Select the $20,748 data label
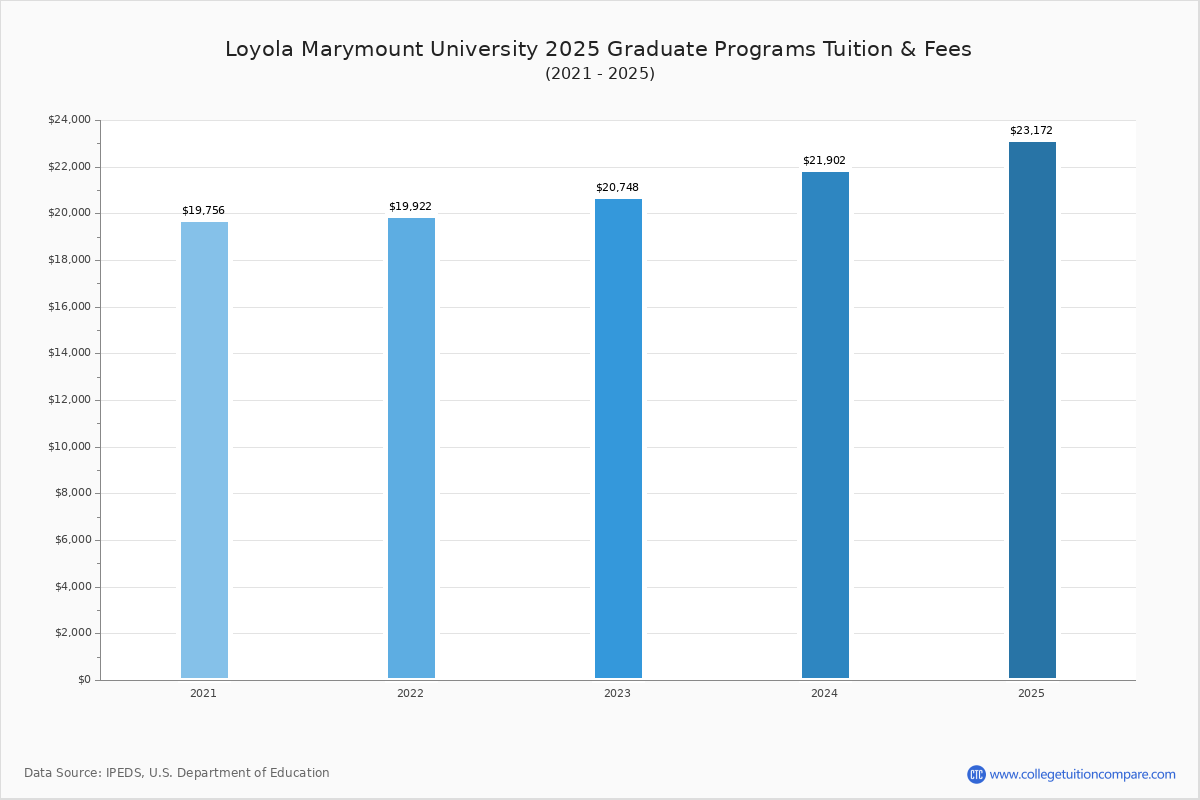 (x=617, y=188)
